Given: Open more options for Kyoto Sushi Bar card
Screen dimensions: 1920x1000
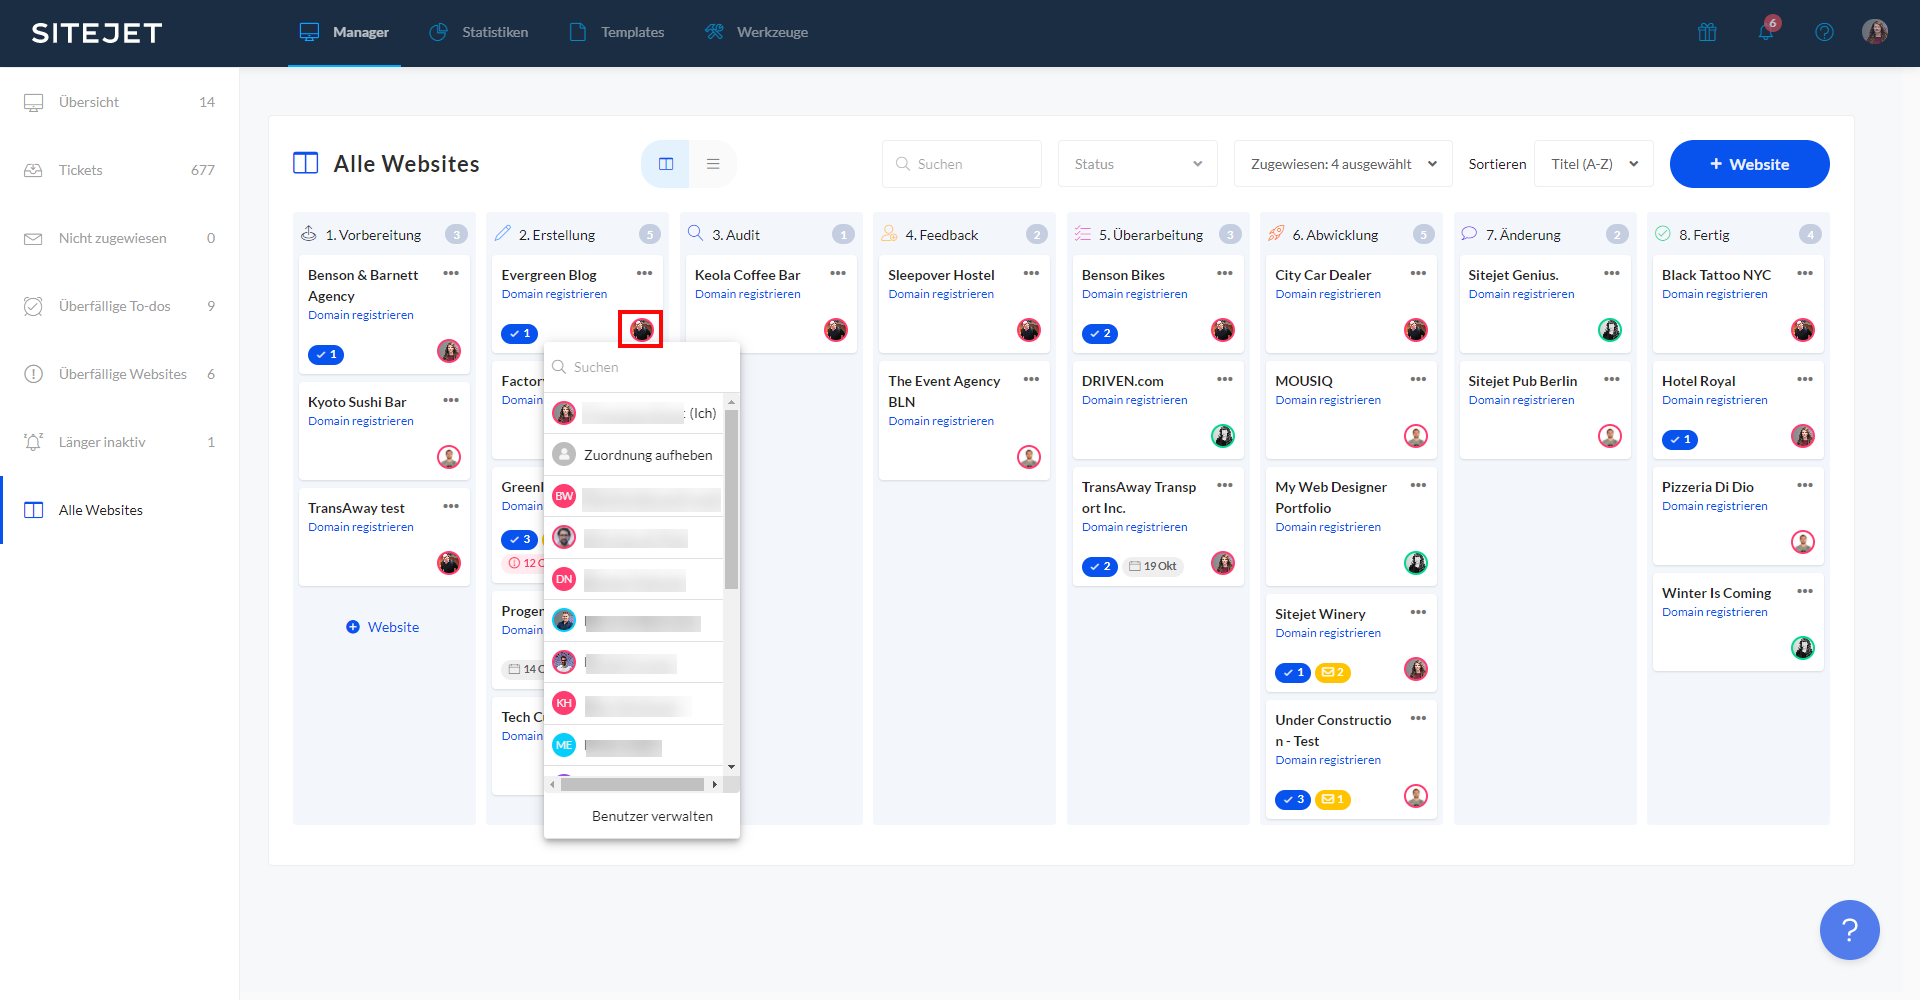Looking at the screenshot, I should 451,401.
